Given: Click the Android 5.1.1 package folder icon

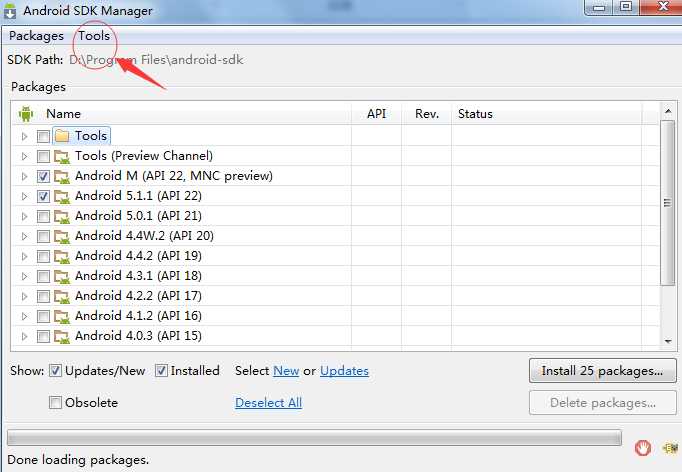Looking at the screenshot, I should [x=62, y=197].
